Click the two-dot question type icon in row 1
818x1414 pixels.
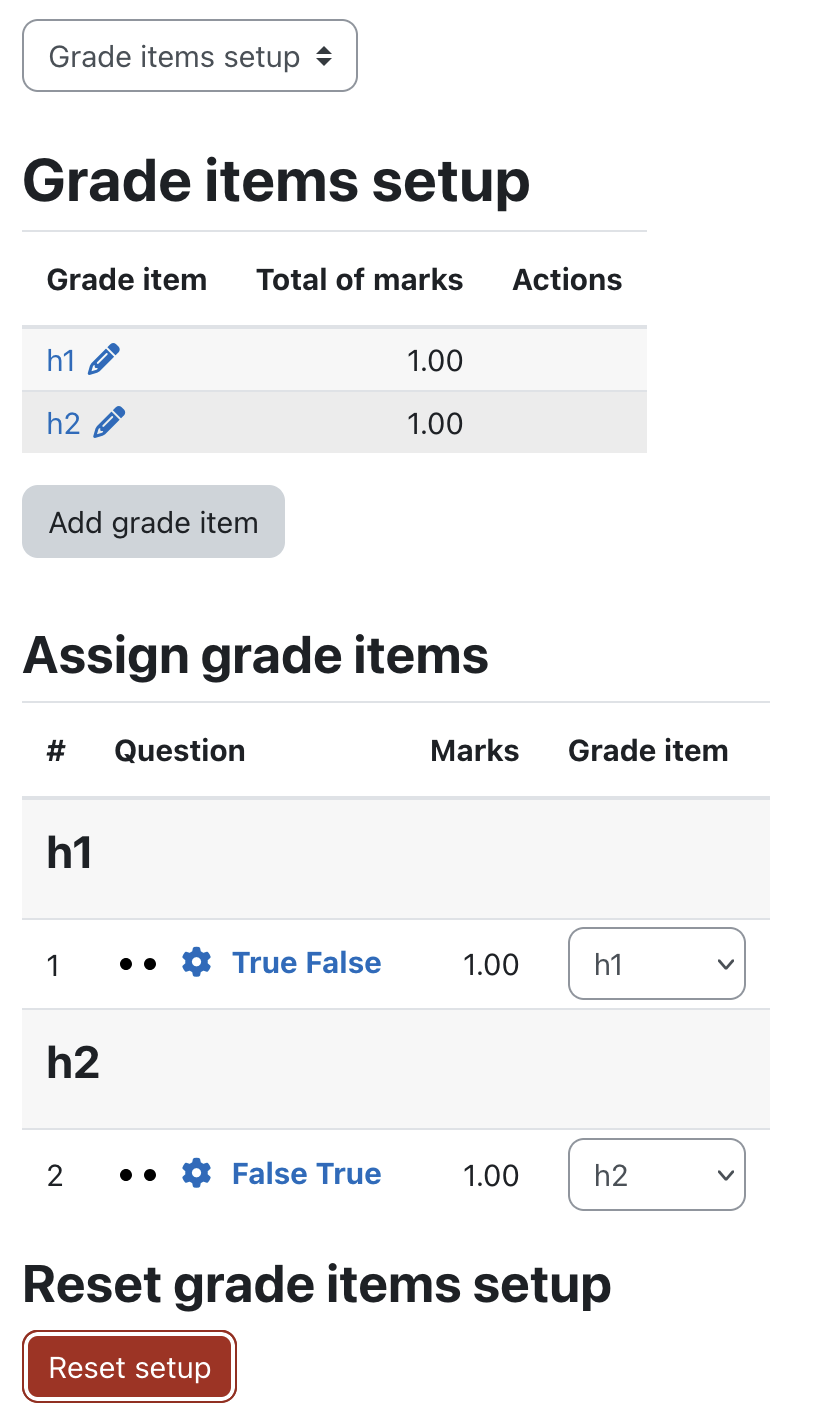138,965
